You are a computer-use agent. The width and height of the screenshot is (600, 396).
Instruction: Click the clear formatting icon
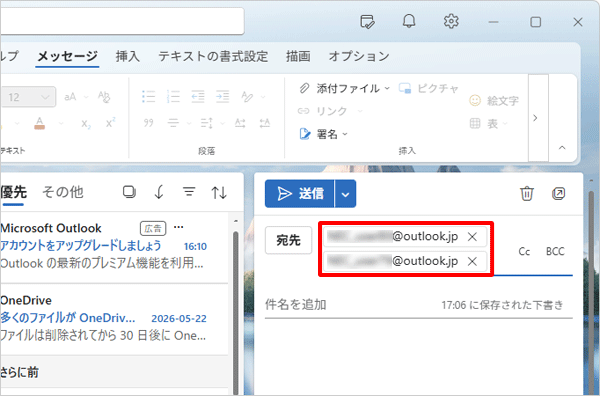pos(104,97)
